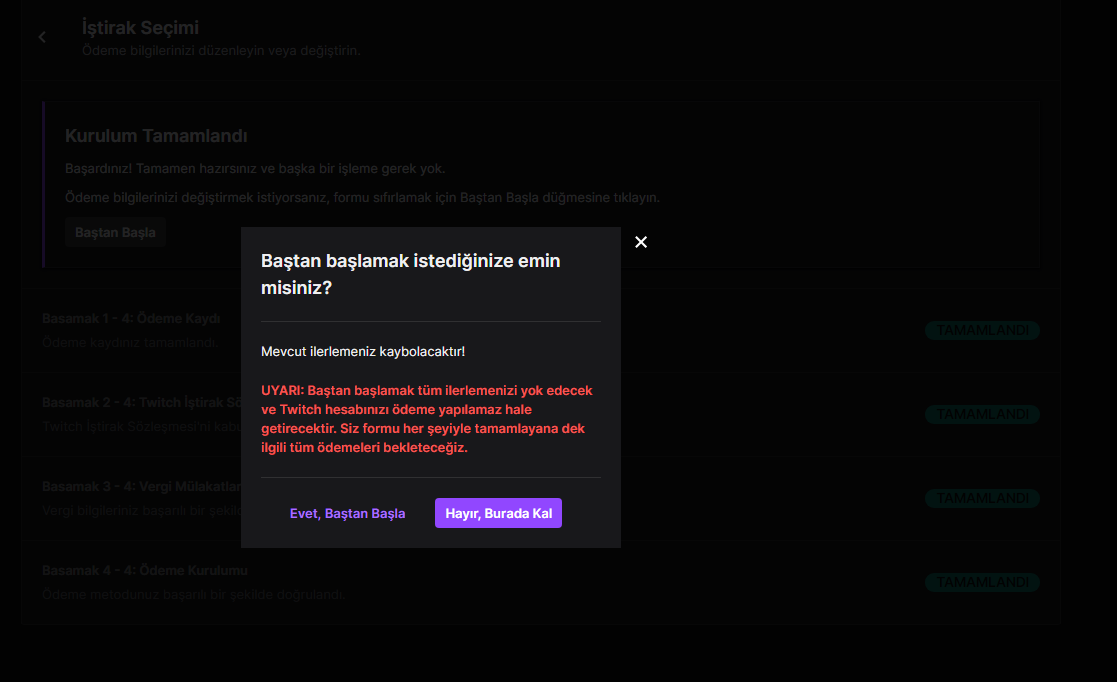
Task: Confirm with 'Evet, Baştan Başla'
Action: (x=348, y=513)
